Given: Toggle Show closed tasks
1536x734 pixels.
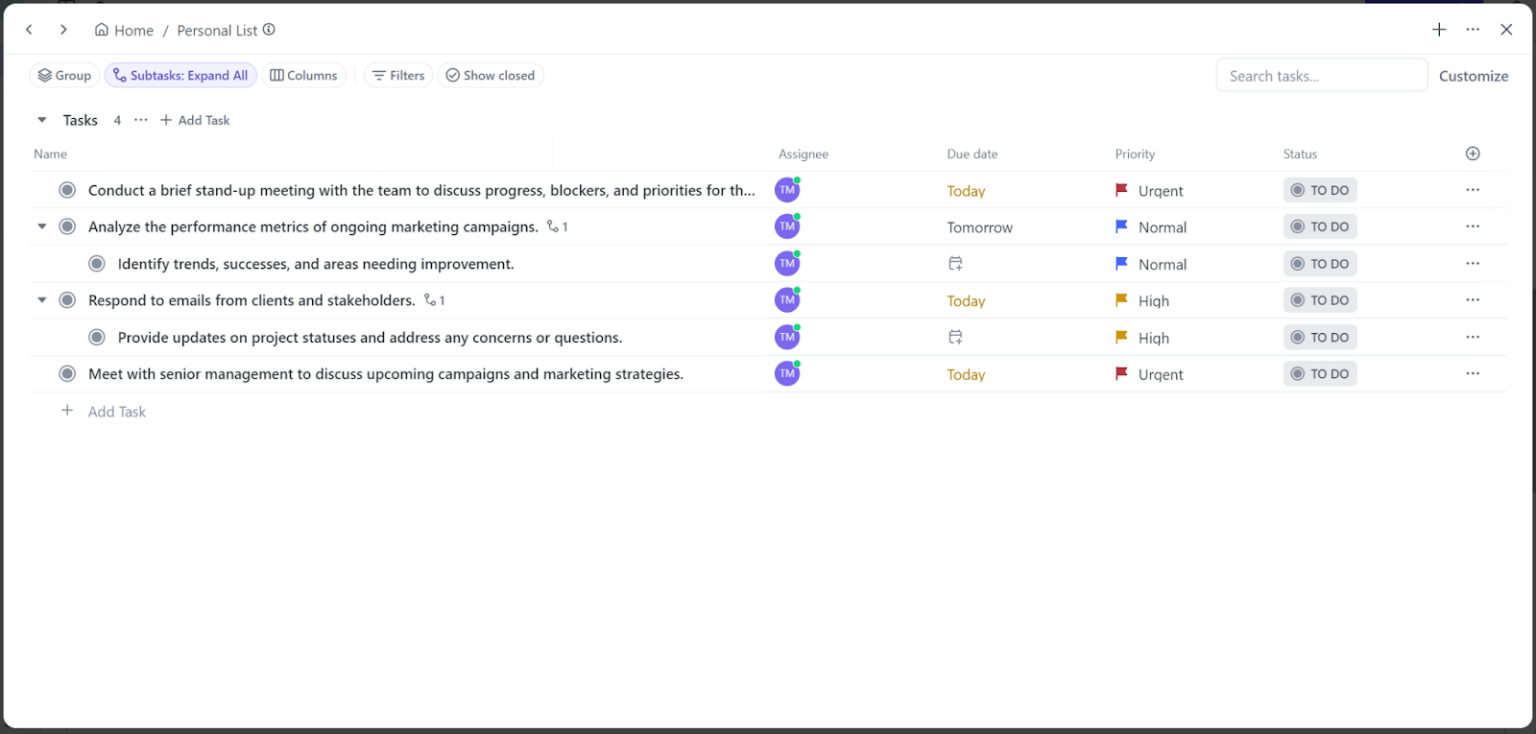Looking at the screenshot, I should point(490,74).
